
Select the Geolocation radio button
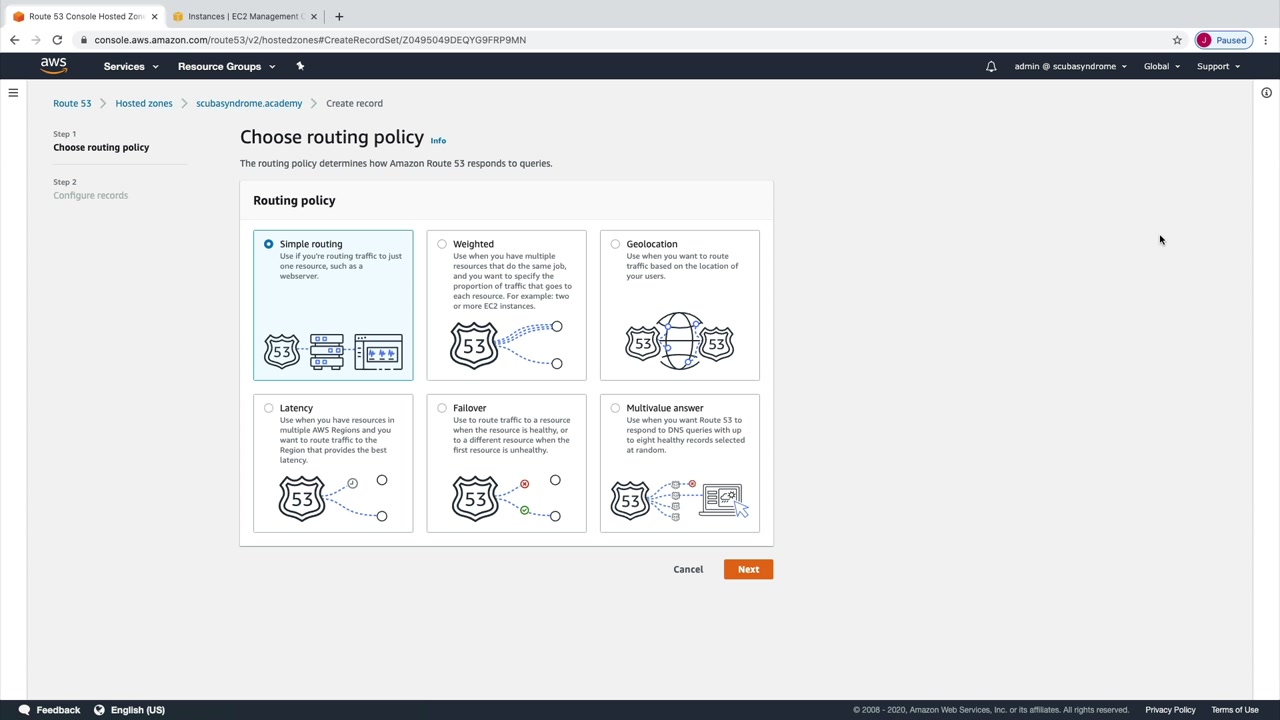(615, 244)
